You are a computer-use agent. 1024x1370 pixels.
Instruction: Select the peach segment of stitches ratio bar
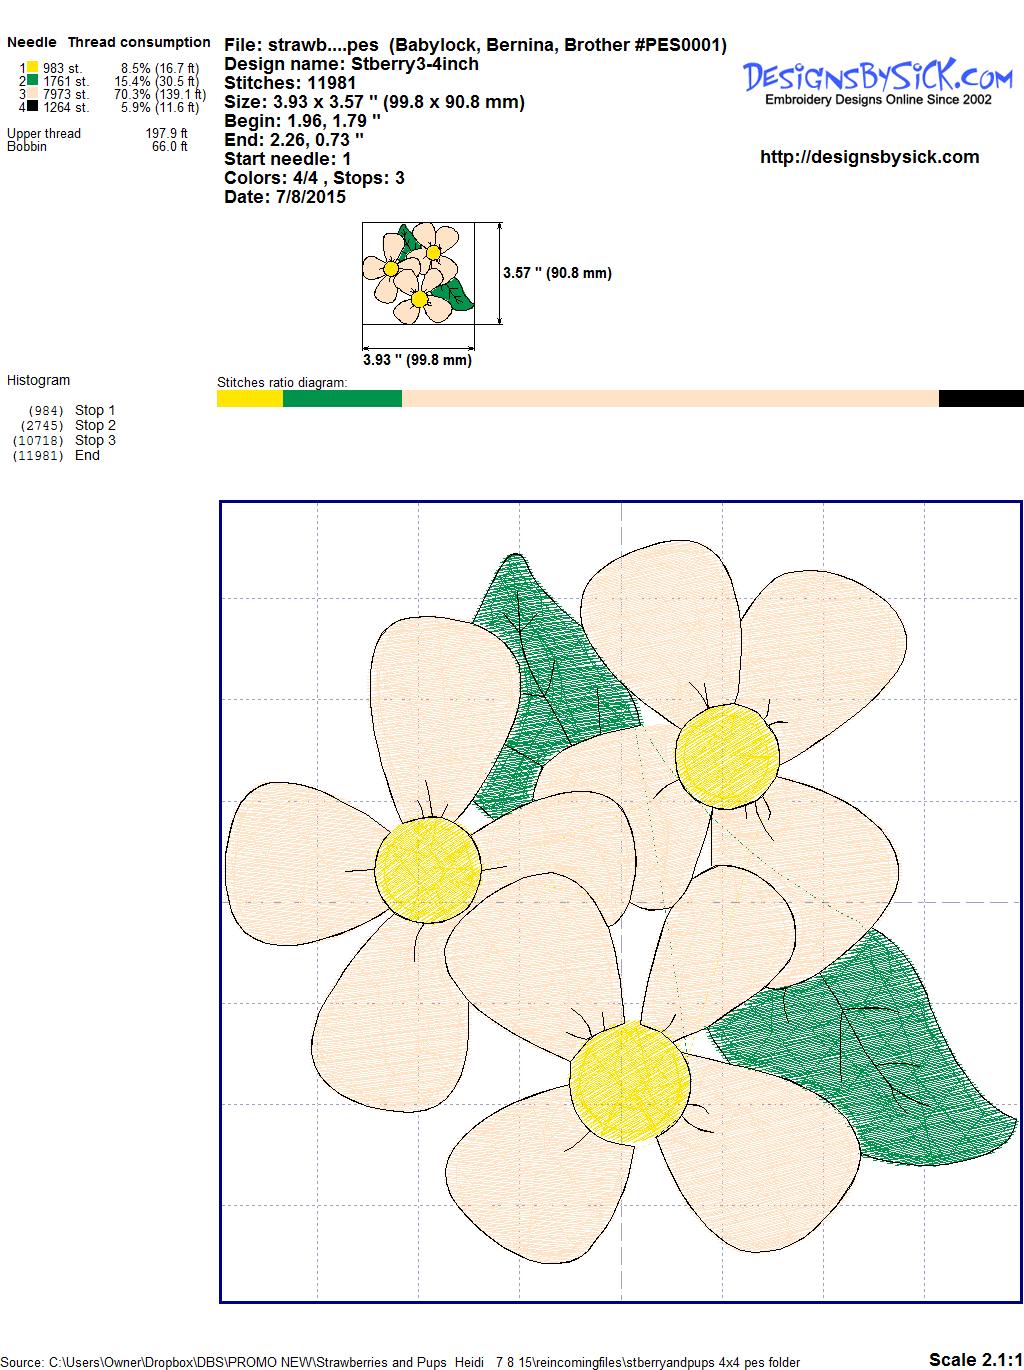pos(670,399)
